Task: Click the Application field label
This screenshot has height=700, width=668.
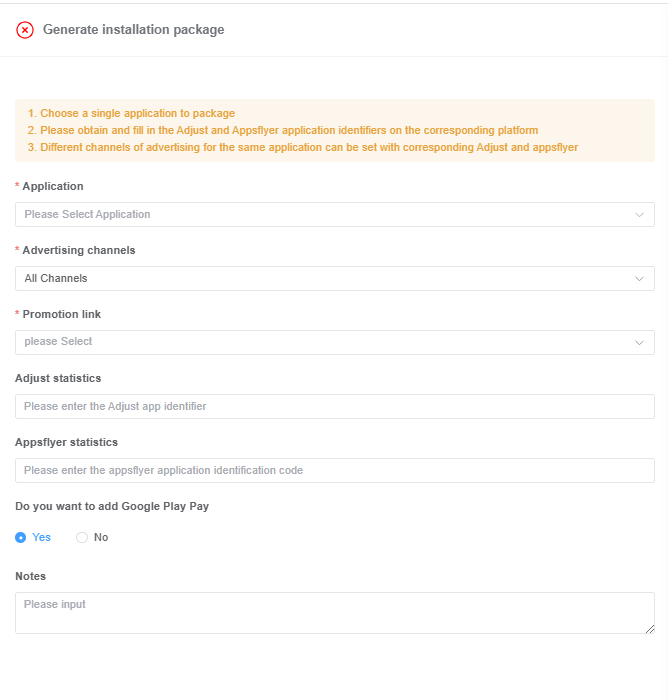Action: tap(53, 186)
